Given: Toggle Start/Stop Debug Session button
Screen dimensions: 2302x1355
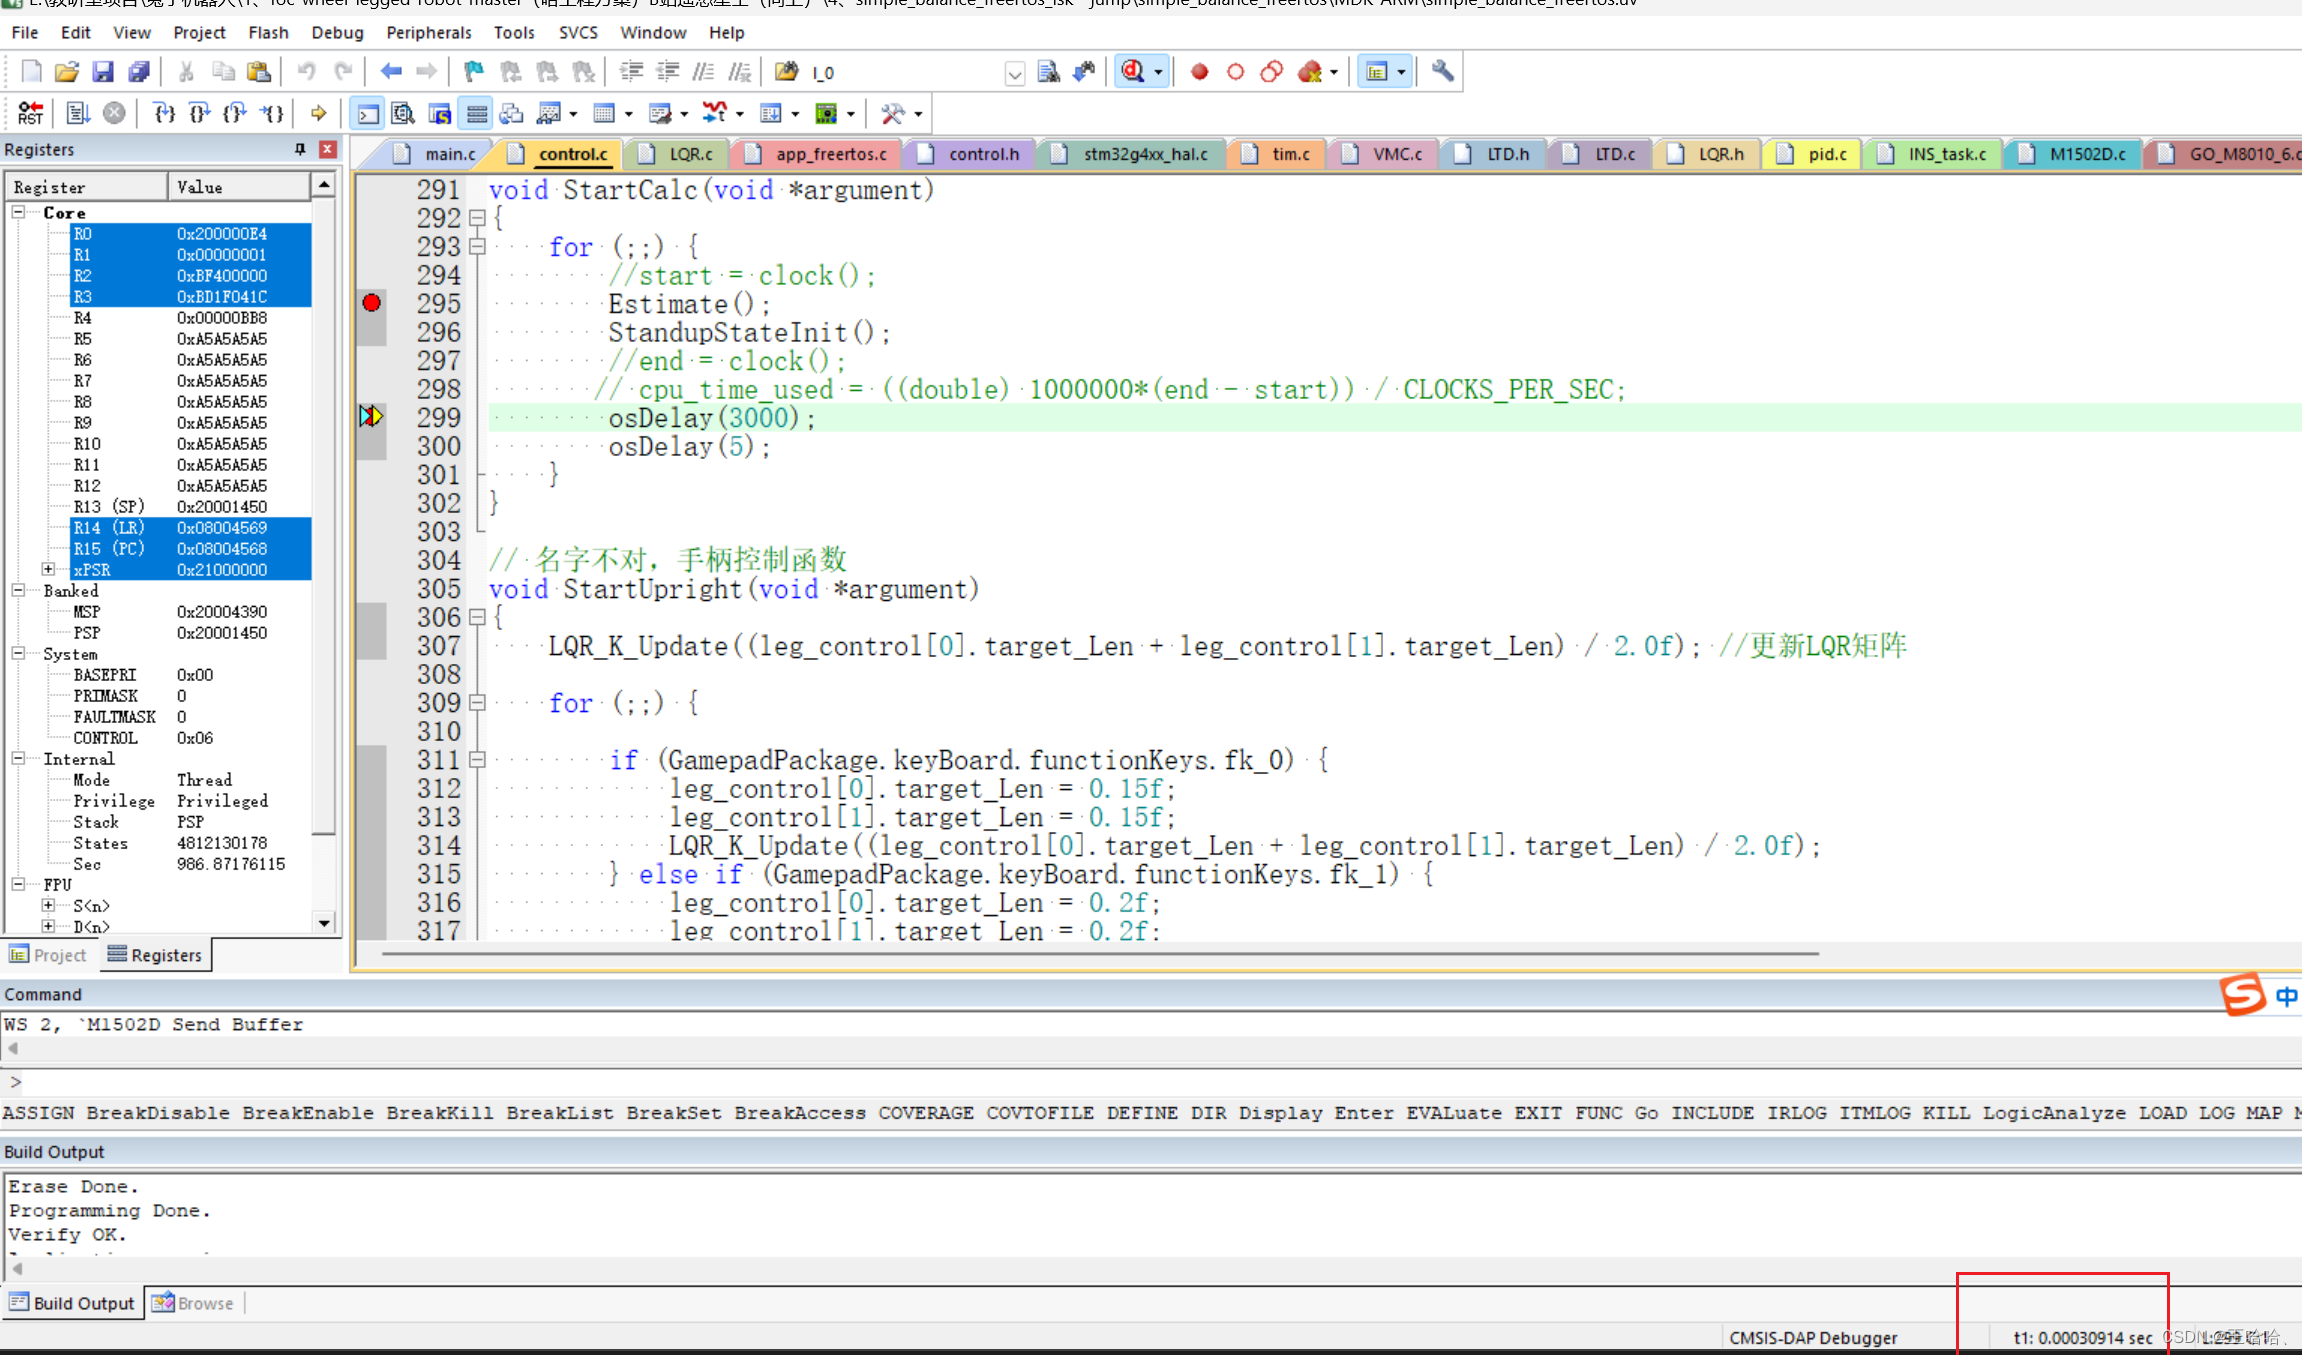Looking at the screenshot, I should [x=1133, y=71].
